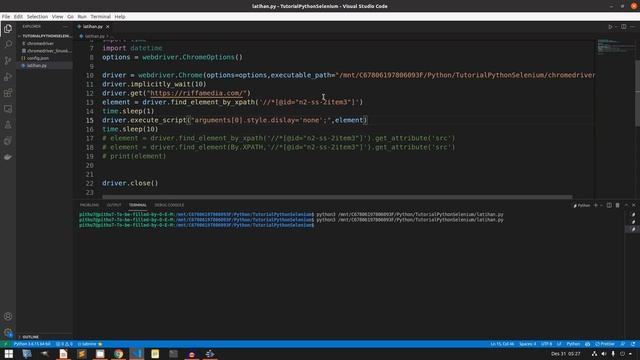Open the run button dropdown arrow
The width and height of the screenshot is (640, 360).
point(616,27)
